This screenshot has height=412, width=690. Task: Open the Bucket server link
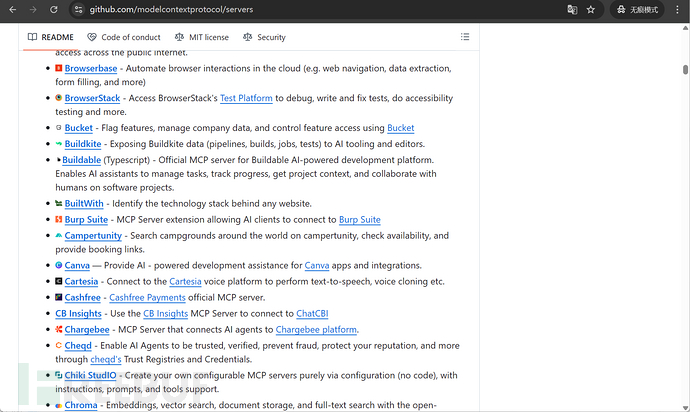(x=78, y=128)
